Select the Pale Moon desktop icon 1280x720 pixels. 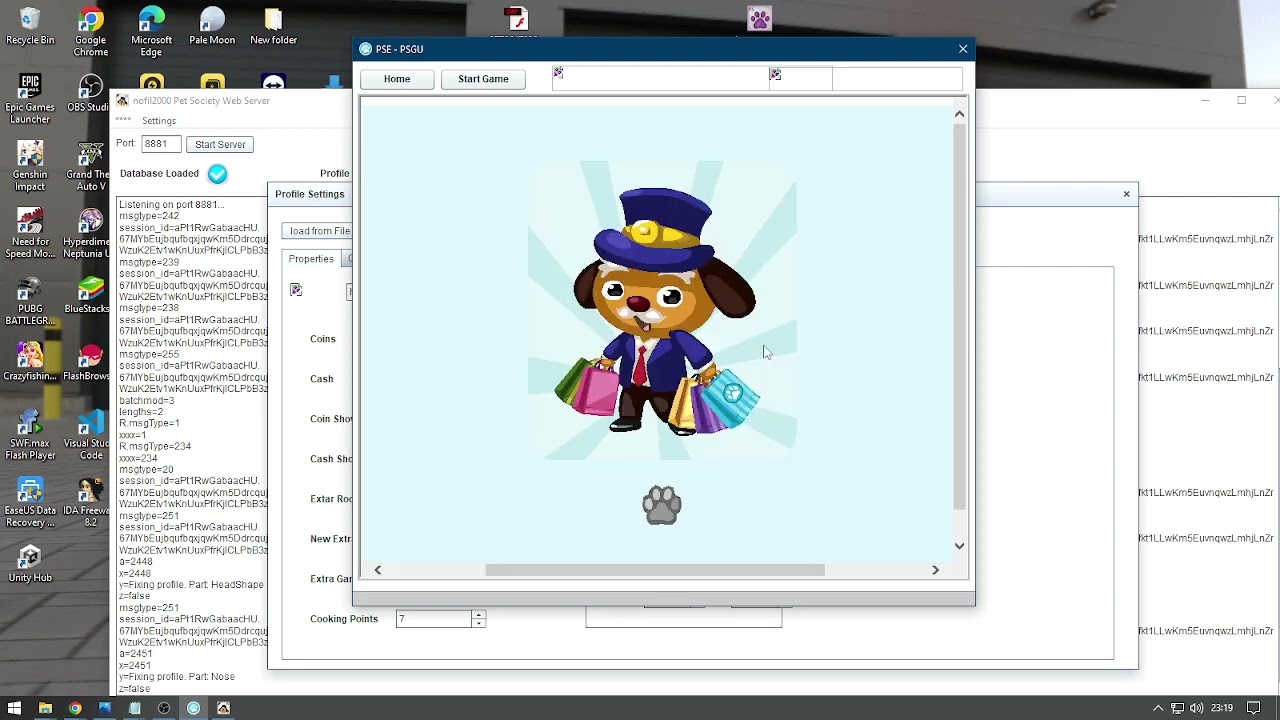212,27
